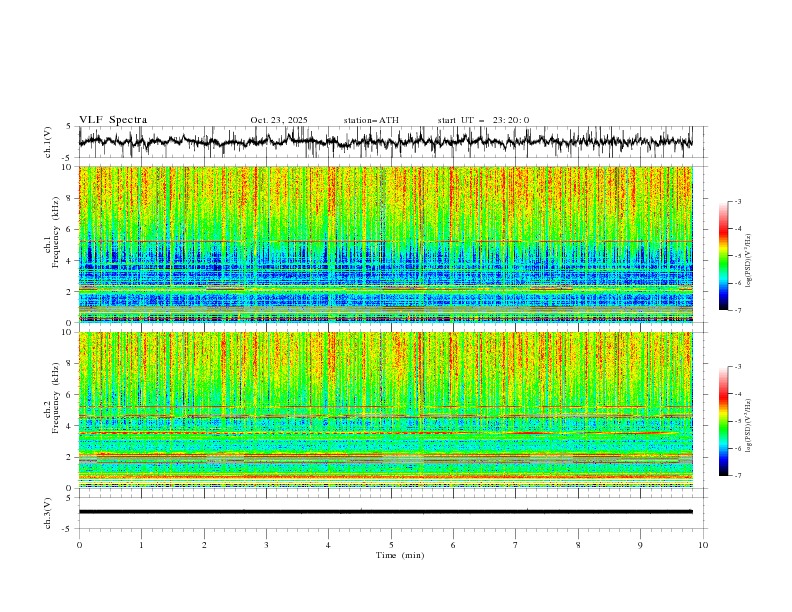The height and width of the screenshot is (612, 792).
Task: Click tick label "2" on the Time axis
Action: [204, 545]
